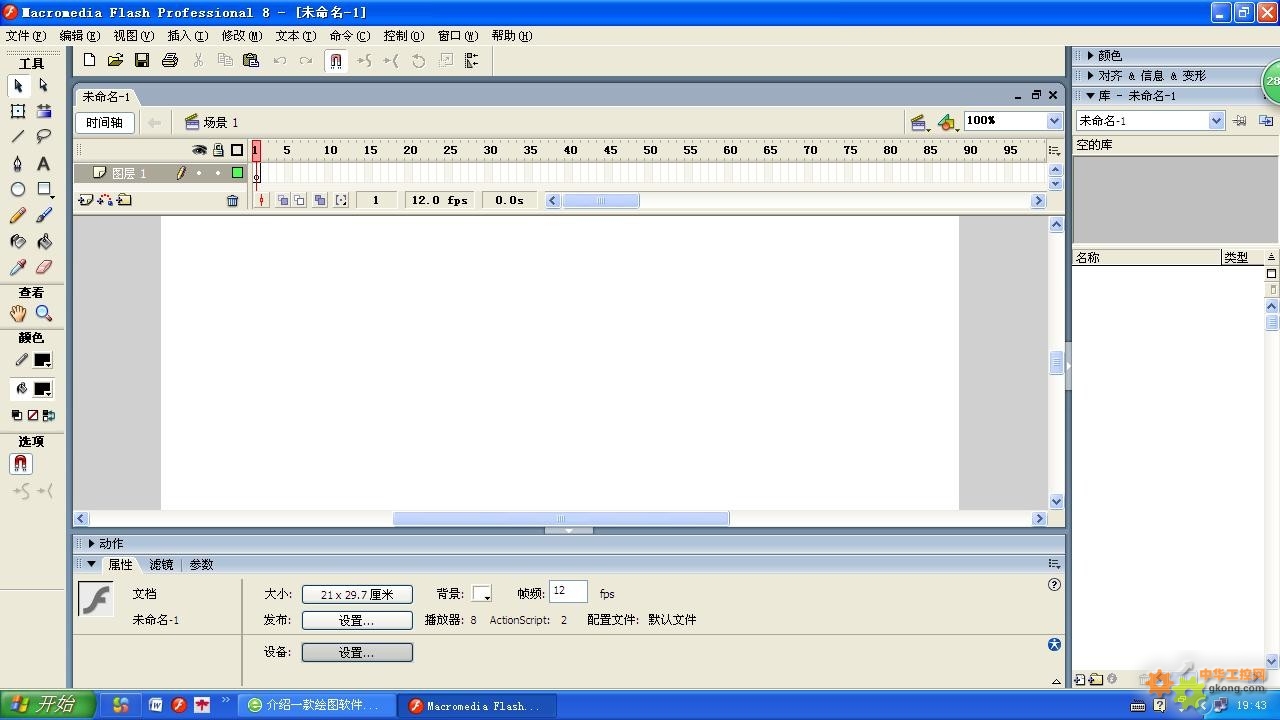Select the Lasso tool

(44, 137)
